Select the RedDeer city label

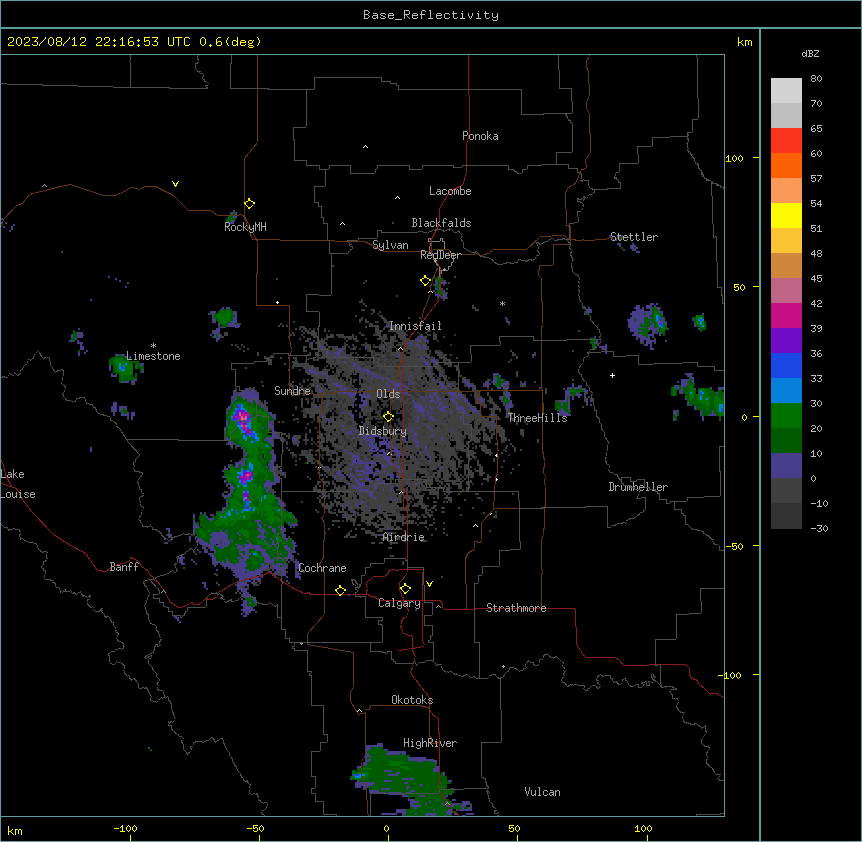(x=440, y=255)
